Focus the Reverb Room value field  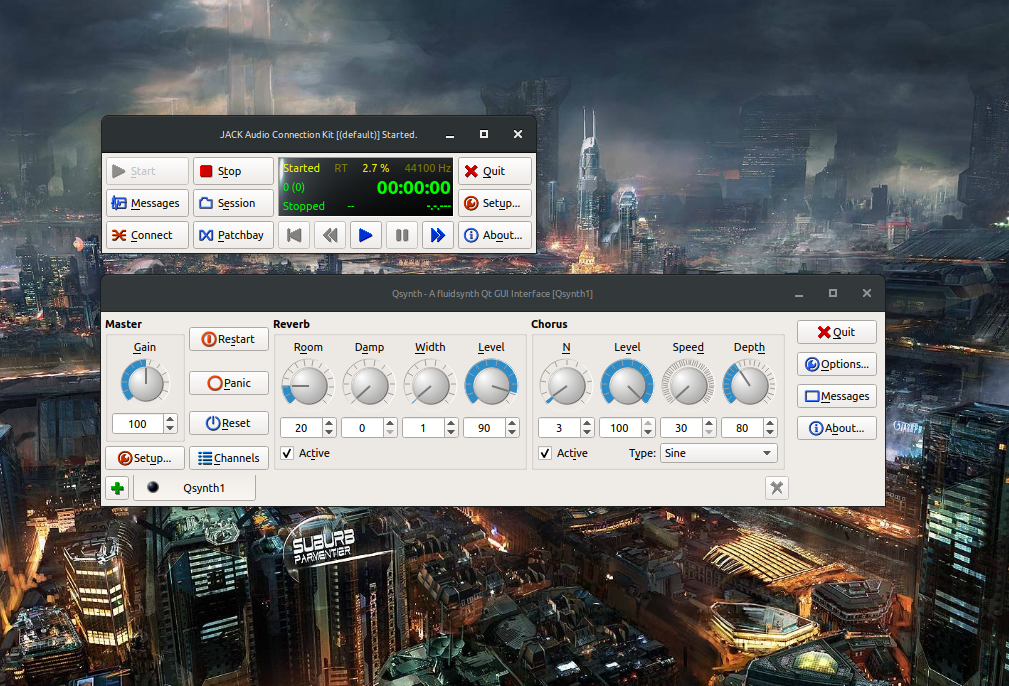click(x=301, y=428)
